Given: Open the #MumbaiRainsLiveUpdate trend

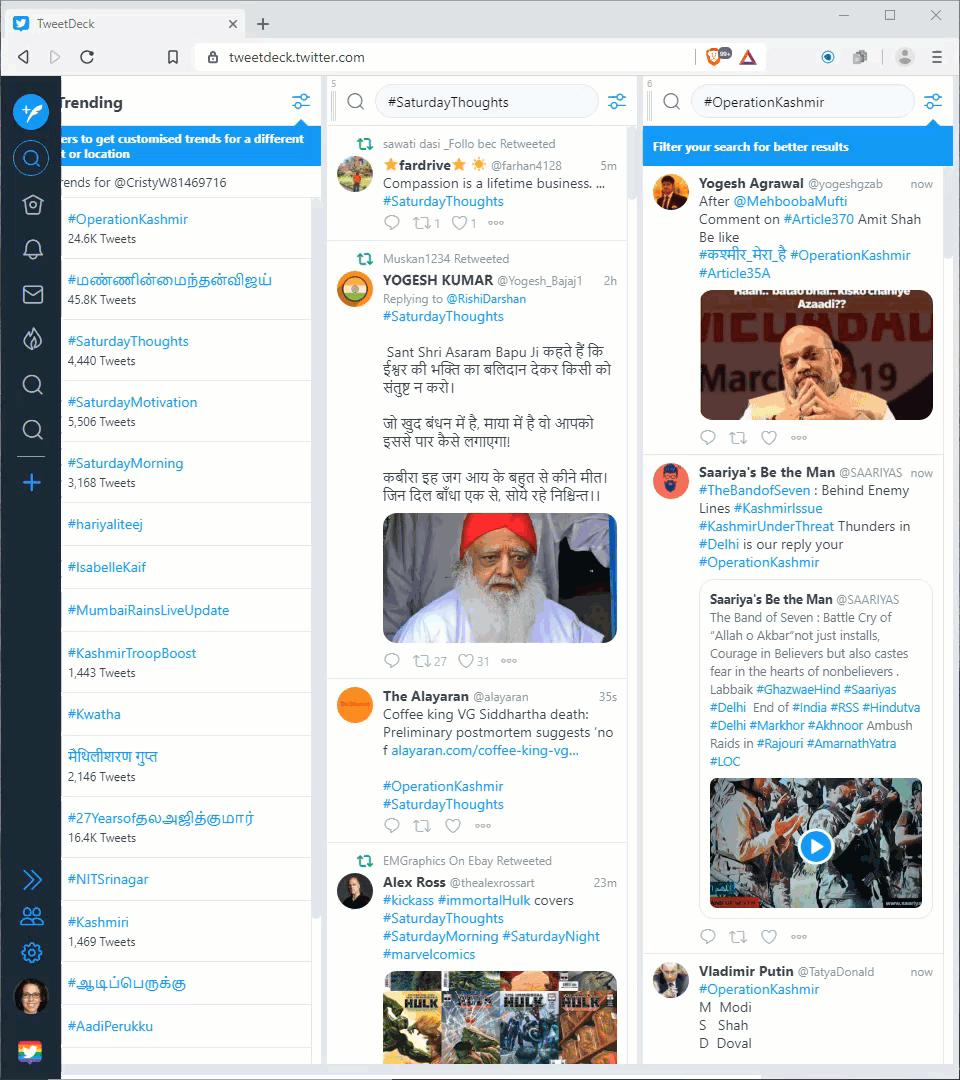Looking at the screenshot, I should click(x=148, y=610).
